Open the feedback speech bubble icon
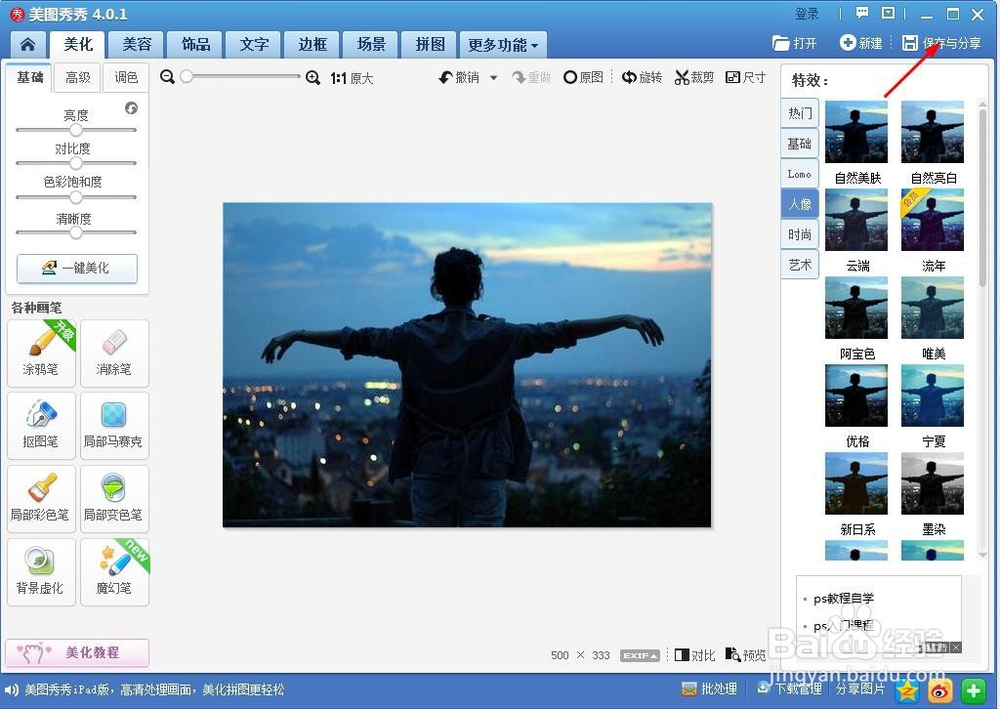The height and width of the screenshot is (709, 1000). point(862,13)
